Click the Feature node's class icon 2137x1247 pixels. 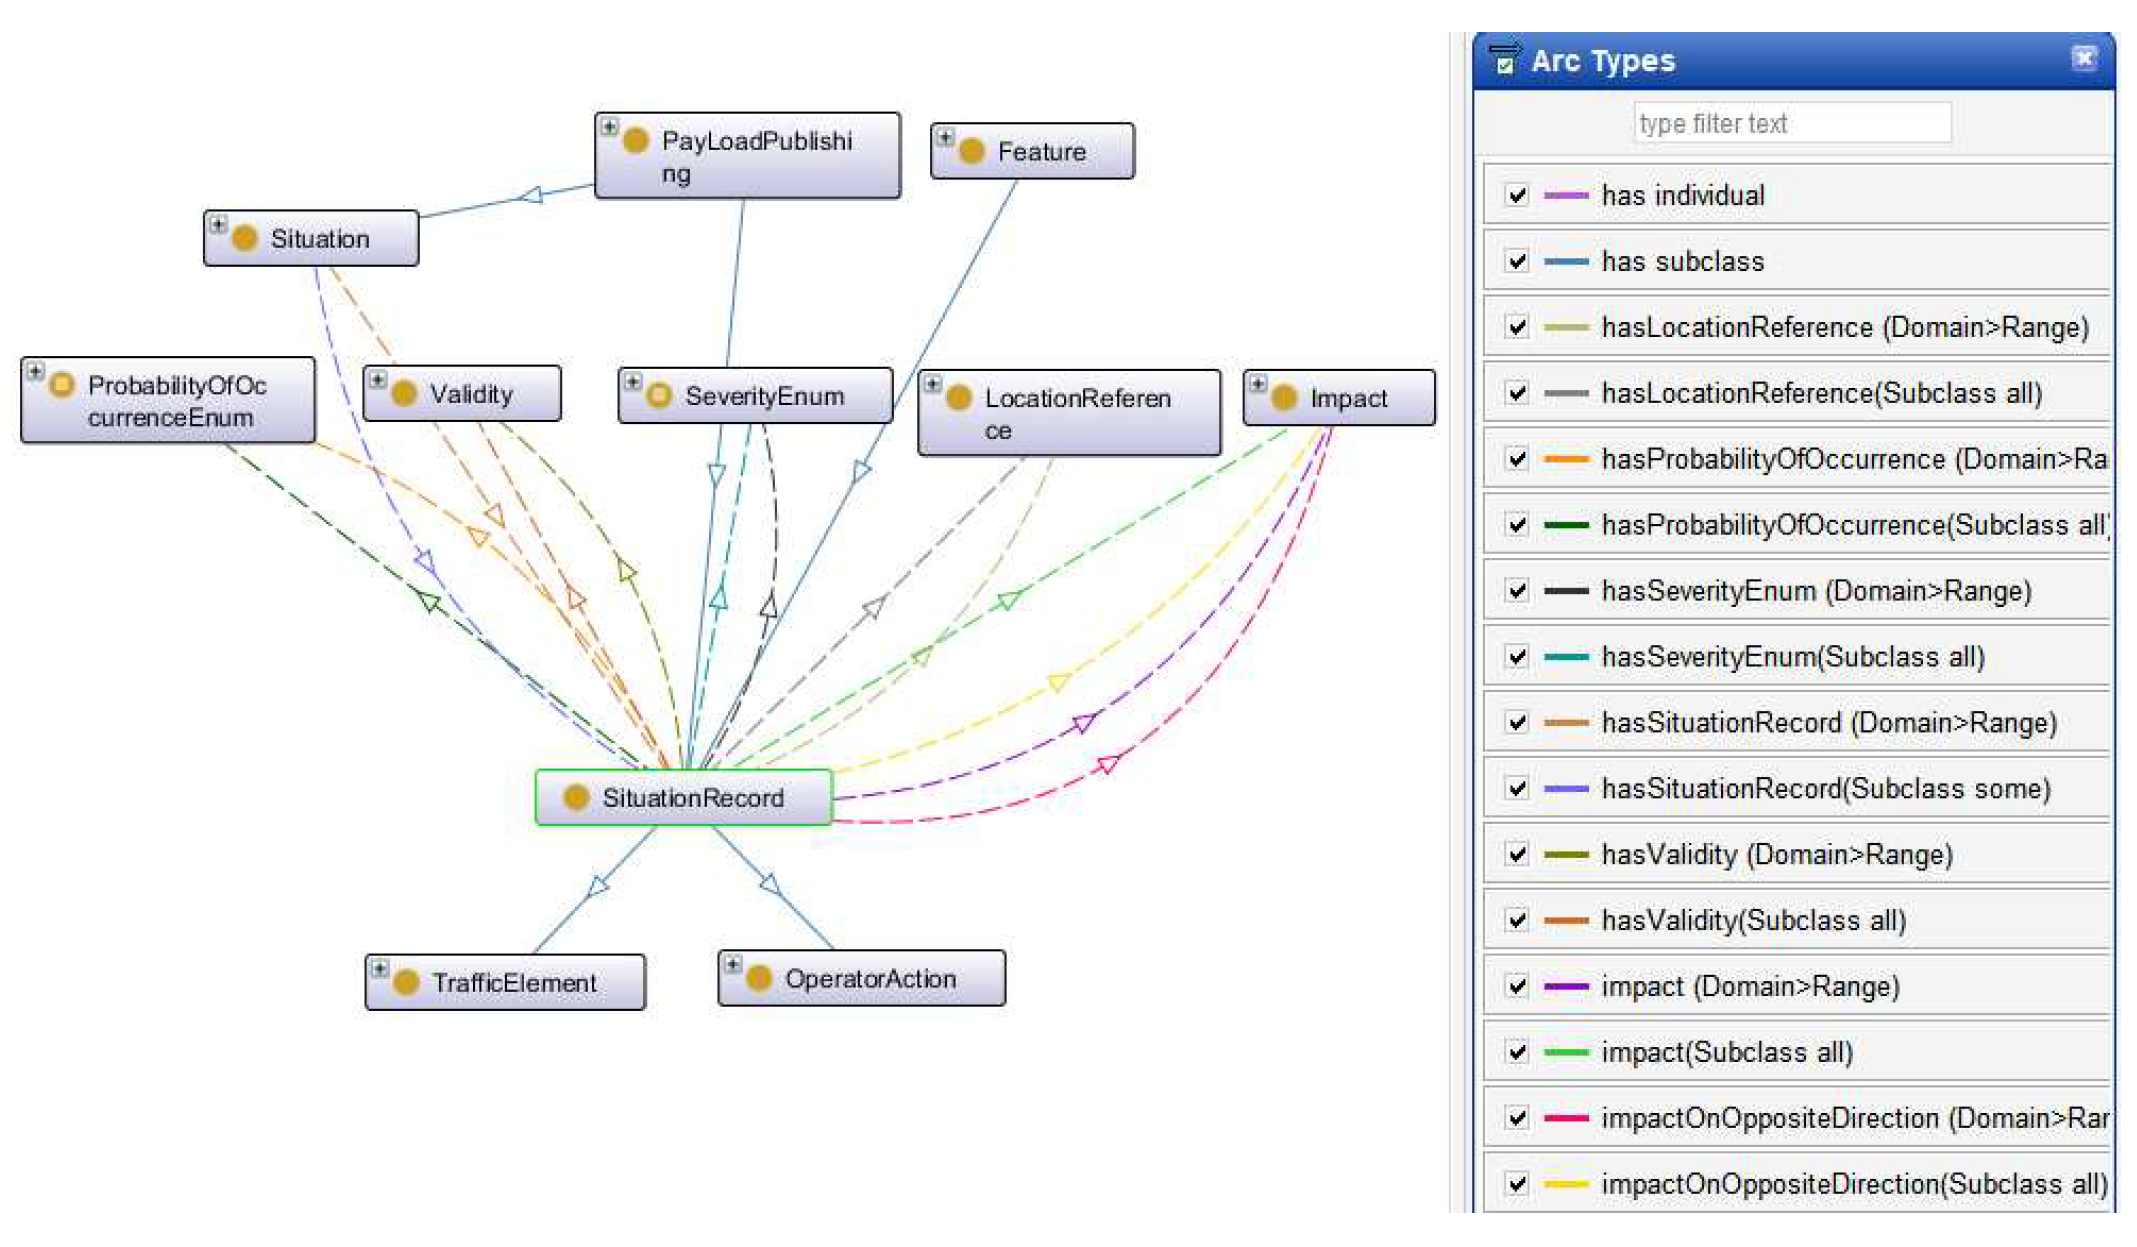[x=971, y=151]
